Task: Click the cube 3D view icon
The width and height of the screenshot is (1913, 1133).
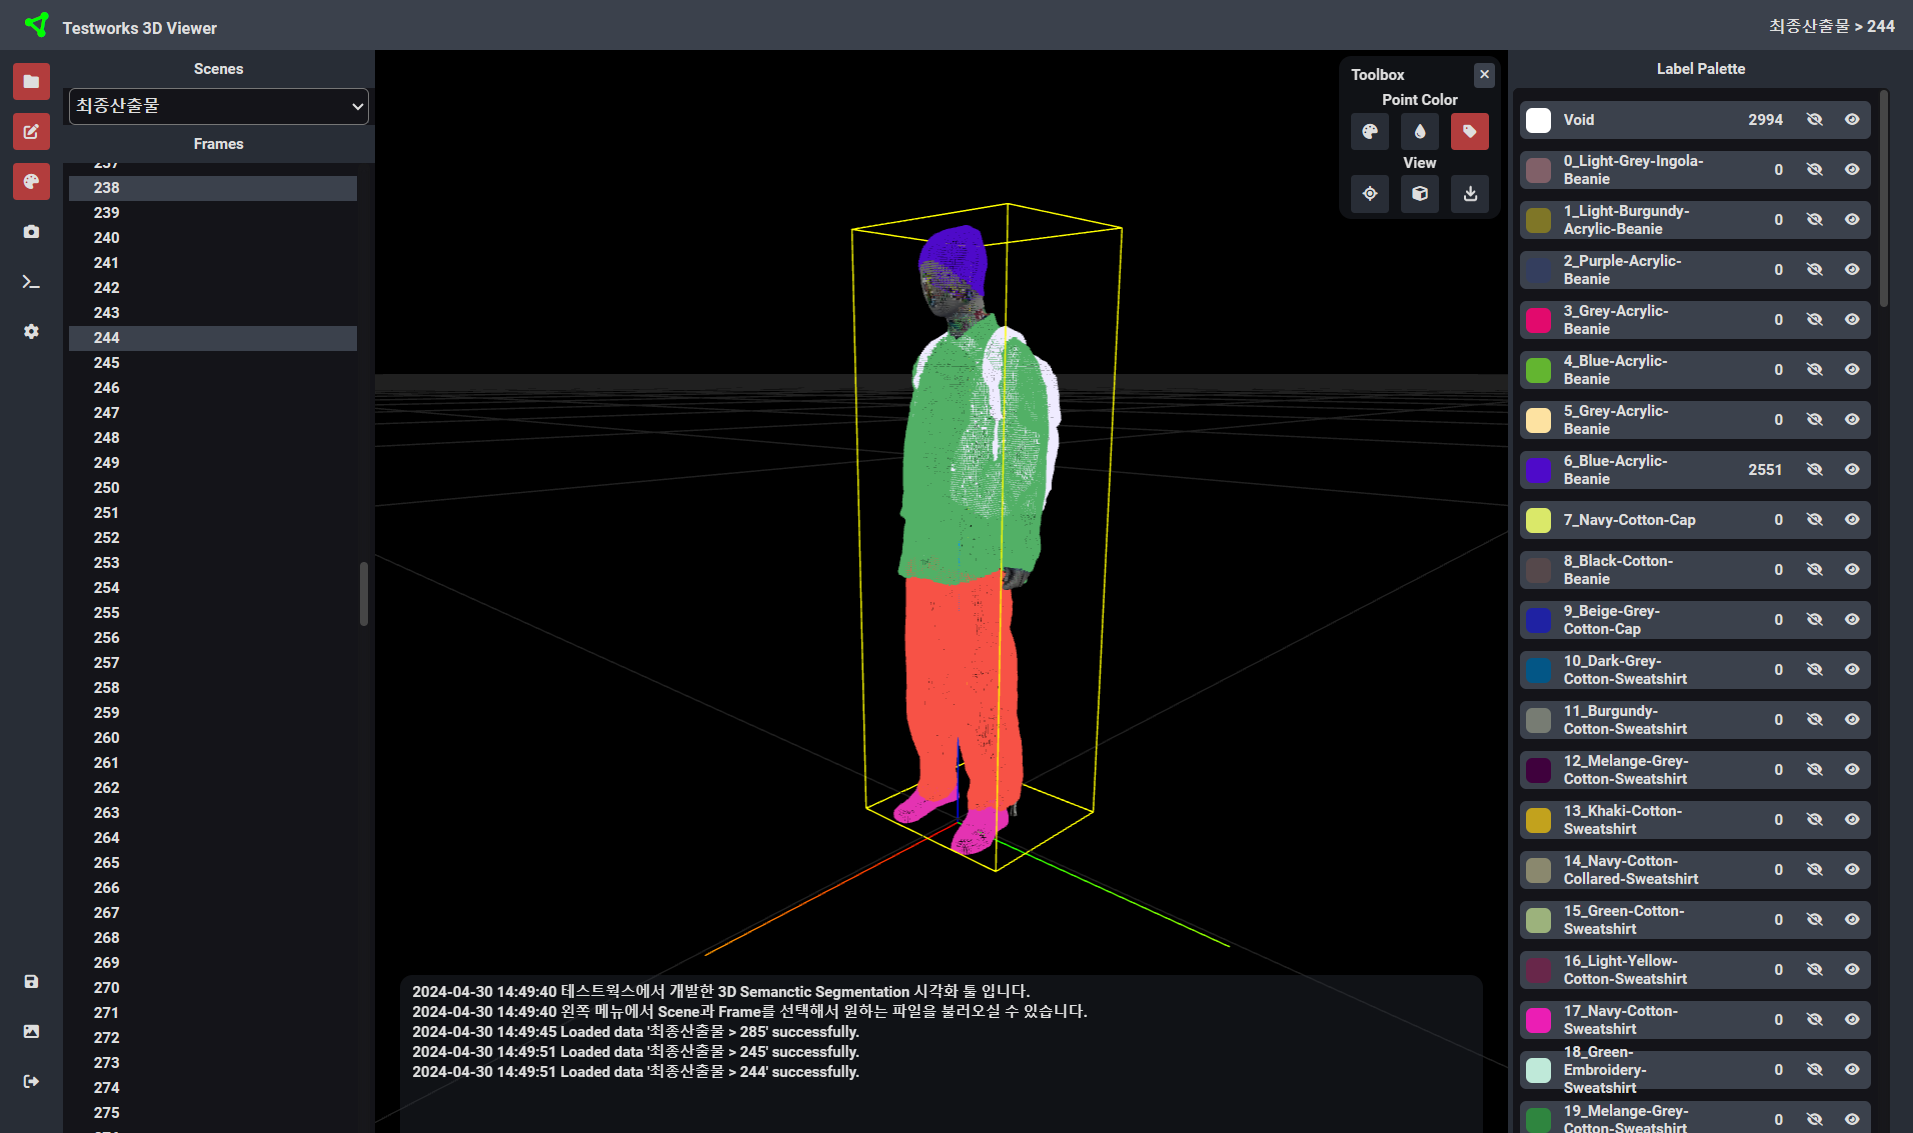Action: (1419, 194)
